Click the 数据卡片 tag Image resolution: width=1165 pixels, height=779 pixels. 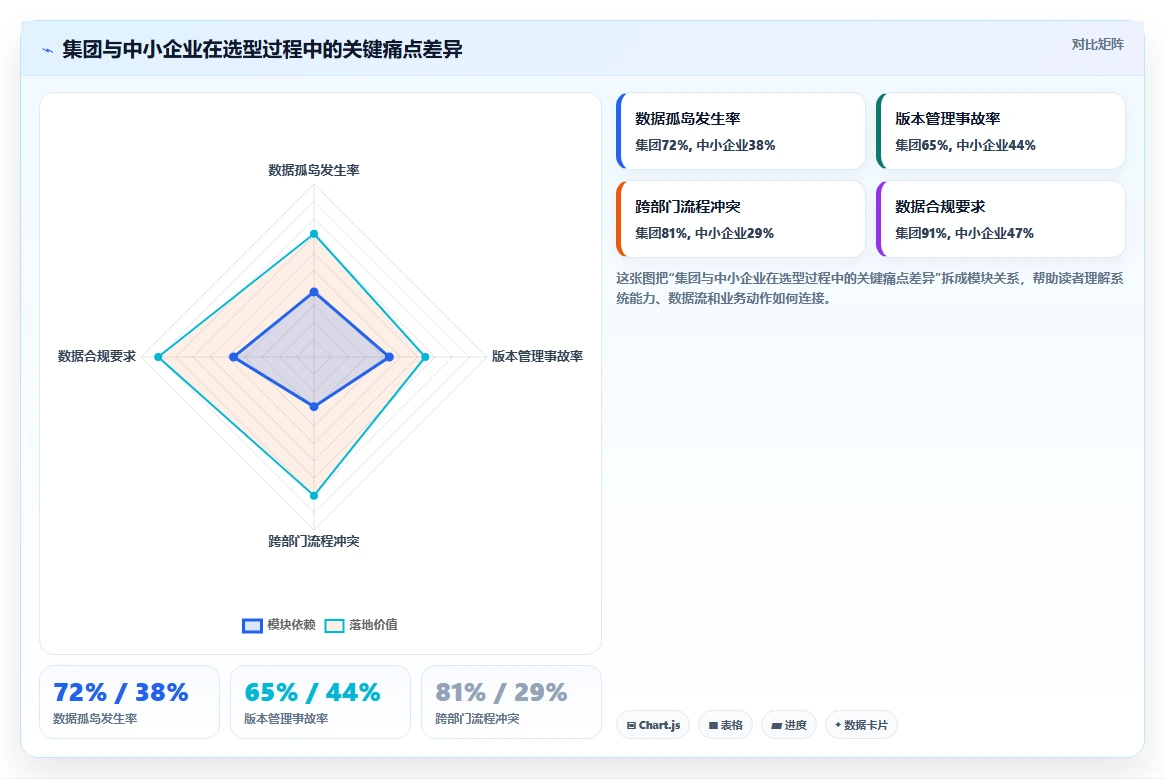[861, 725]
